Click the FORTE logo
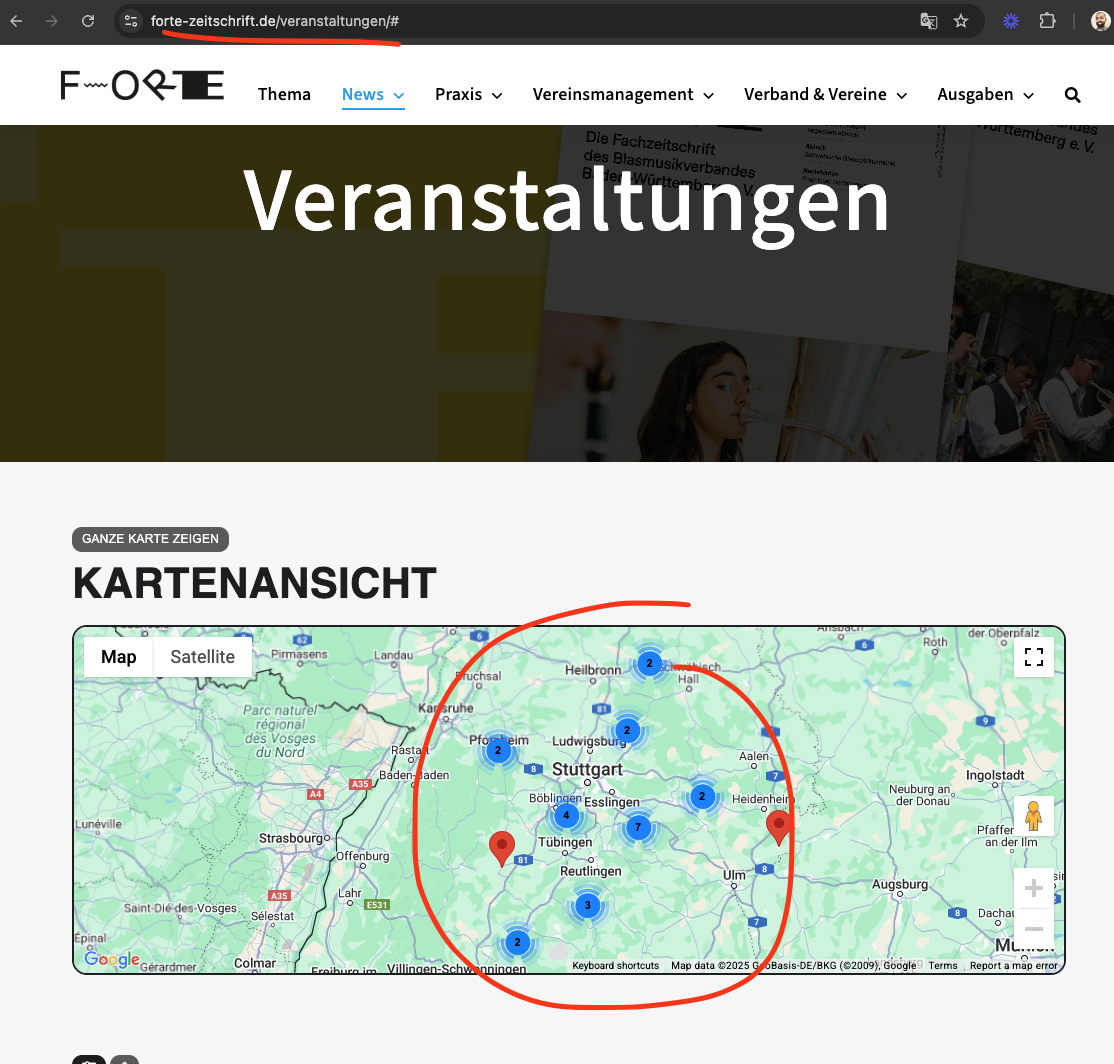Image resolution: width=1114 pixels, height=1064 pixels. 142,85
